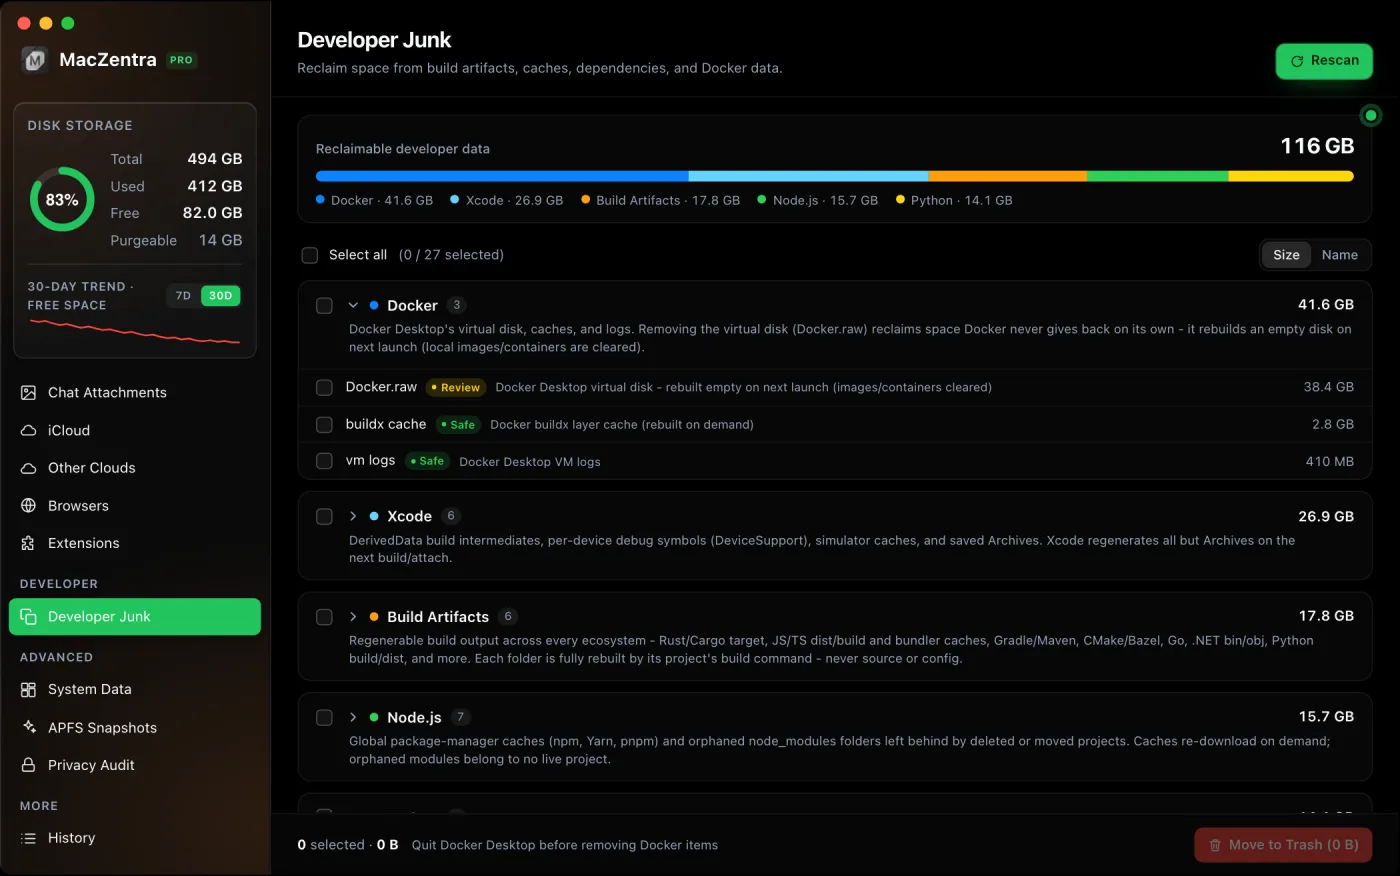
Task: Expand the Xcode category
Action: pyautogui.click(x=353, y=517)
